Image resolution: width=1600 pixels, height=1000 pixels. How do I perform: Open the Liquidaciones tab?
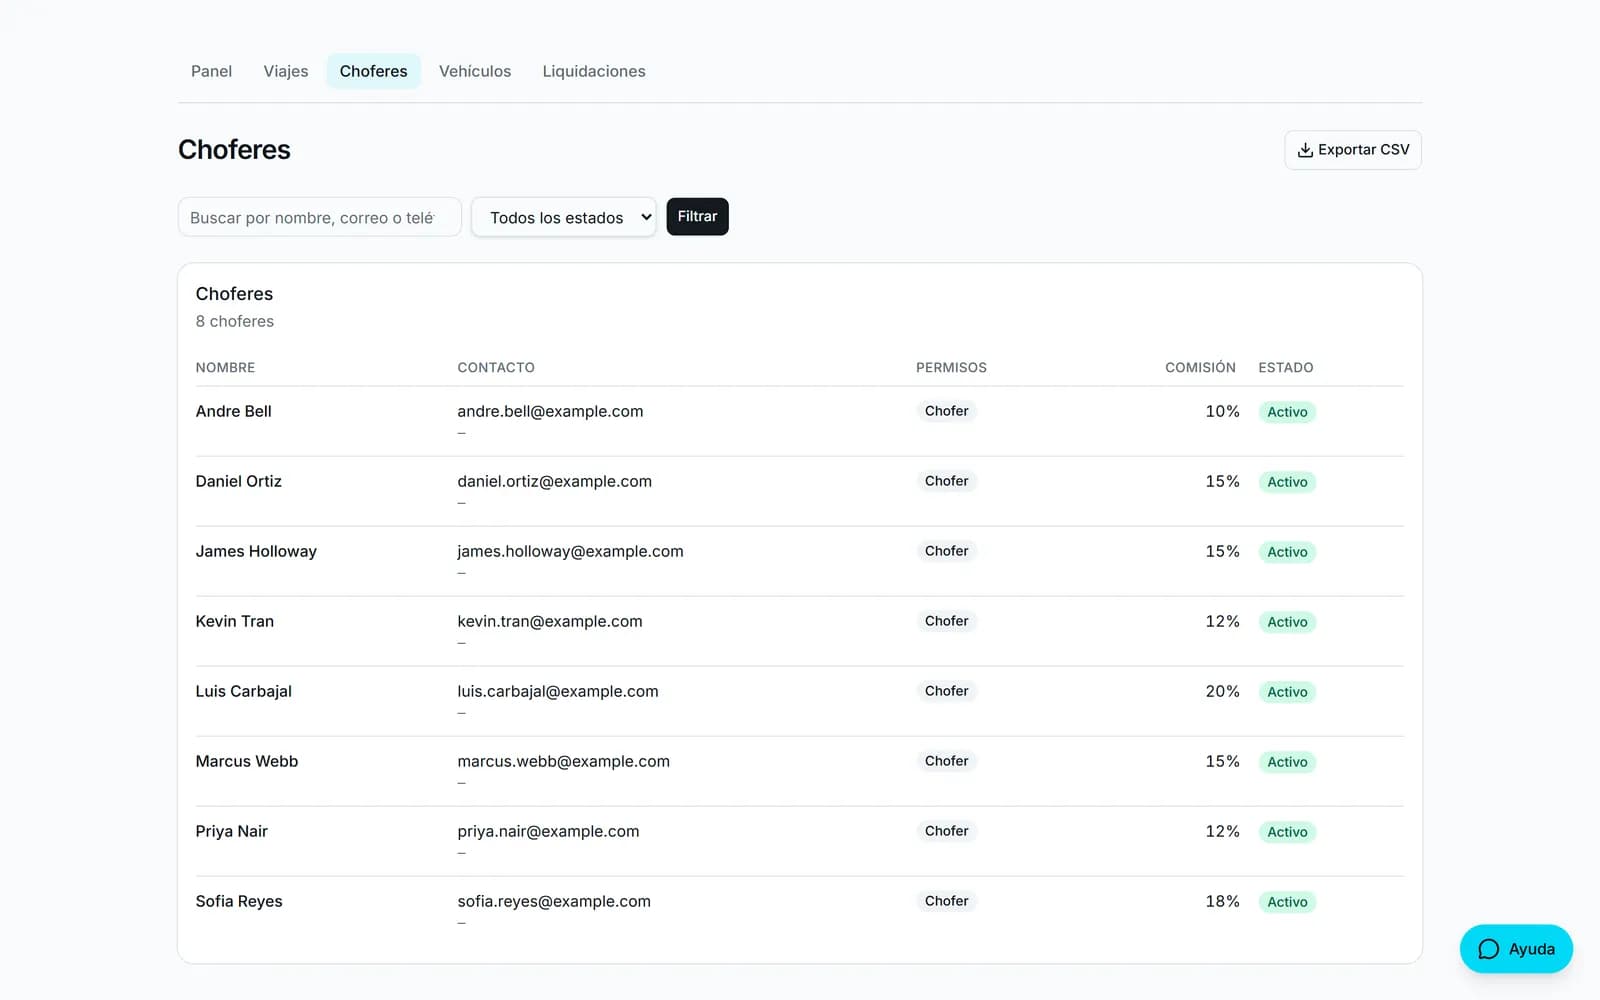594,71
